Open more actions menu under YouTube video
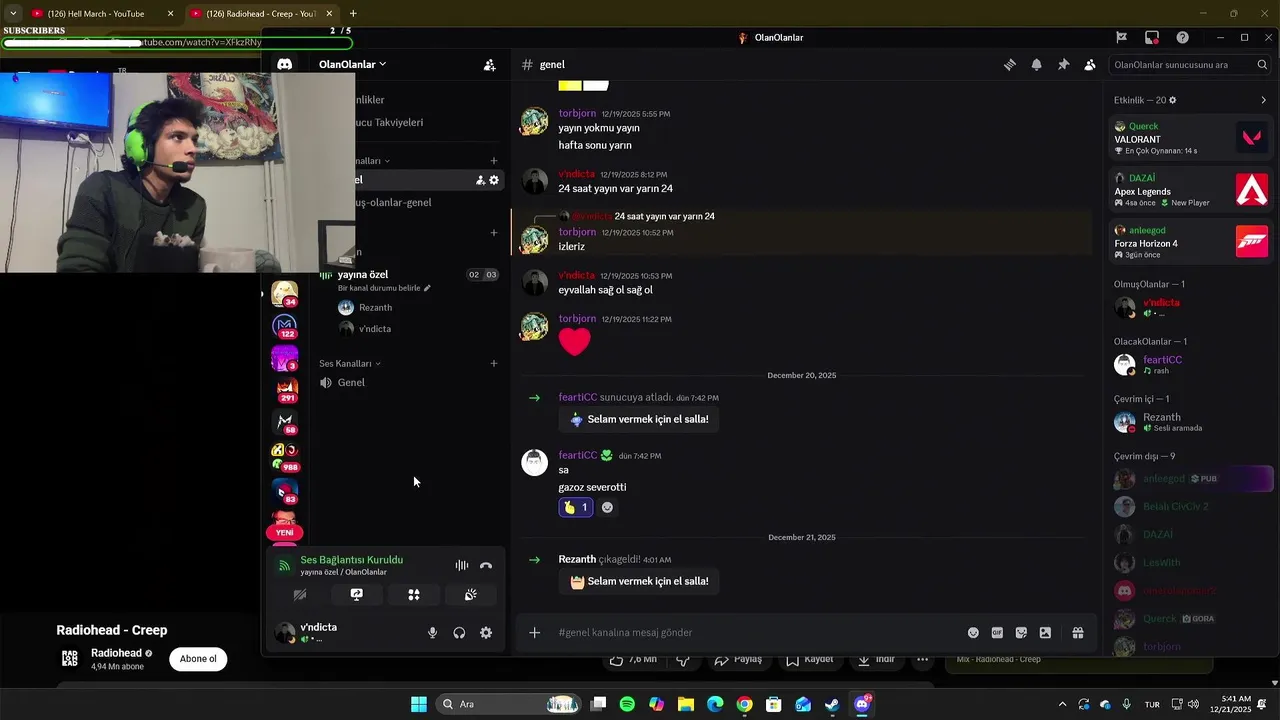 coord(923,660)
